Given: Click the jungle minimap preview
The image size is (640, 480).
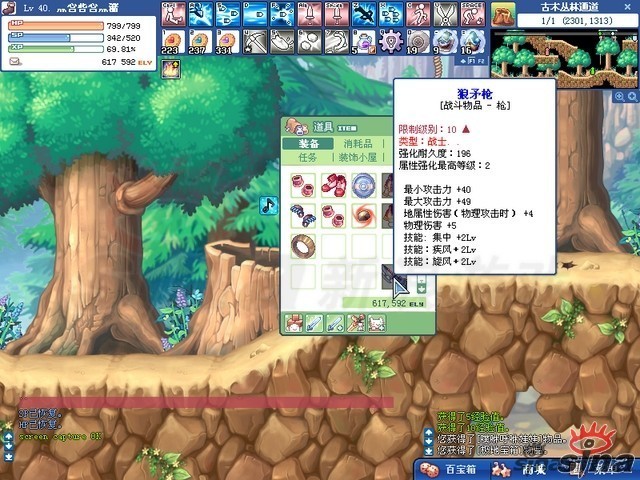Looking at the screenshot, I should pyautogui.click(x=564, y=59).
